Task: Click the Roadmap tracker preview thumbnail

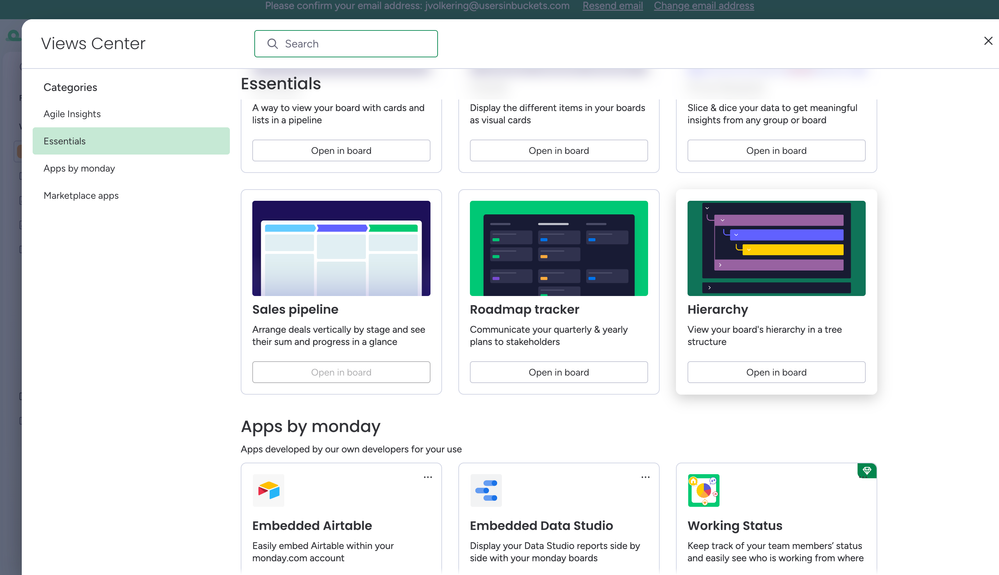Action: [559, 248]
